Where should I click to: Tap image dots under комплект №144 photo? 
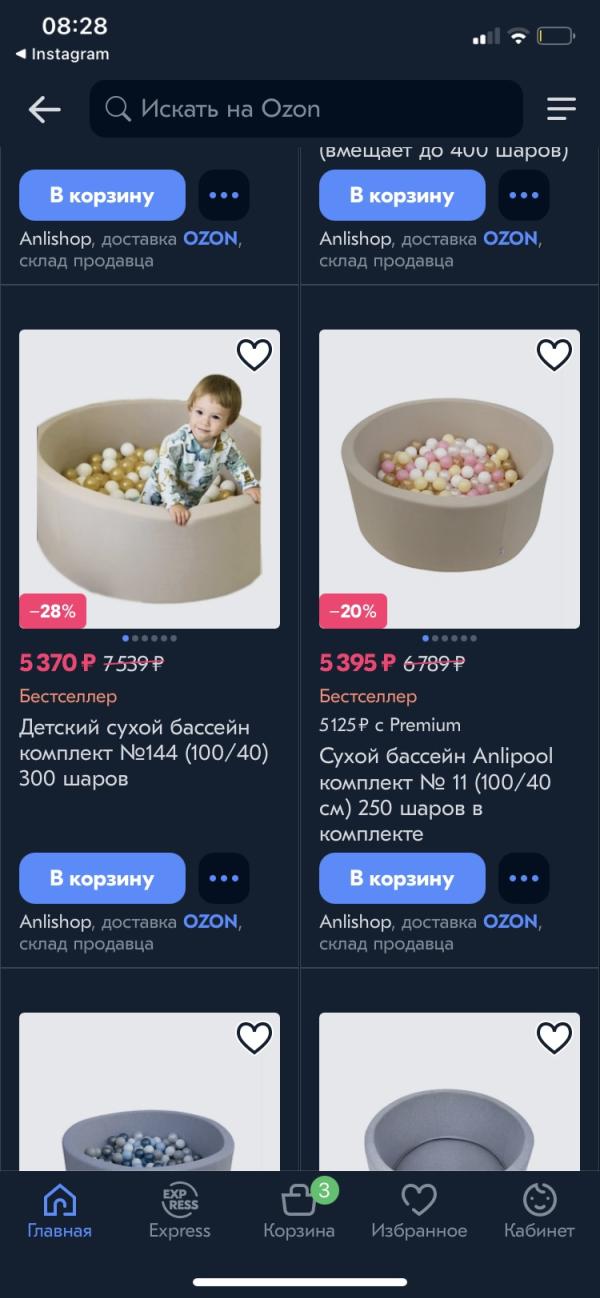click(149, 638)
